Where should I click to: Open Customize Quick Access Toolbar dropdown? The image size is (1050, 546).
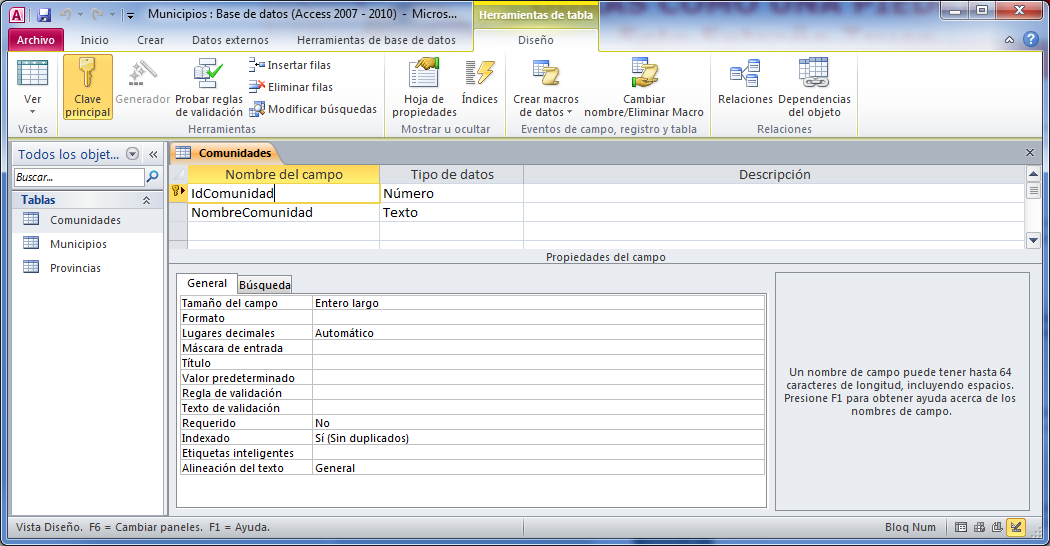point(131,15)
